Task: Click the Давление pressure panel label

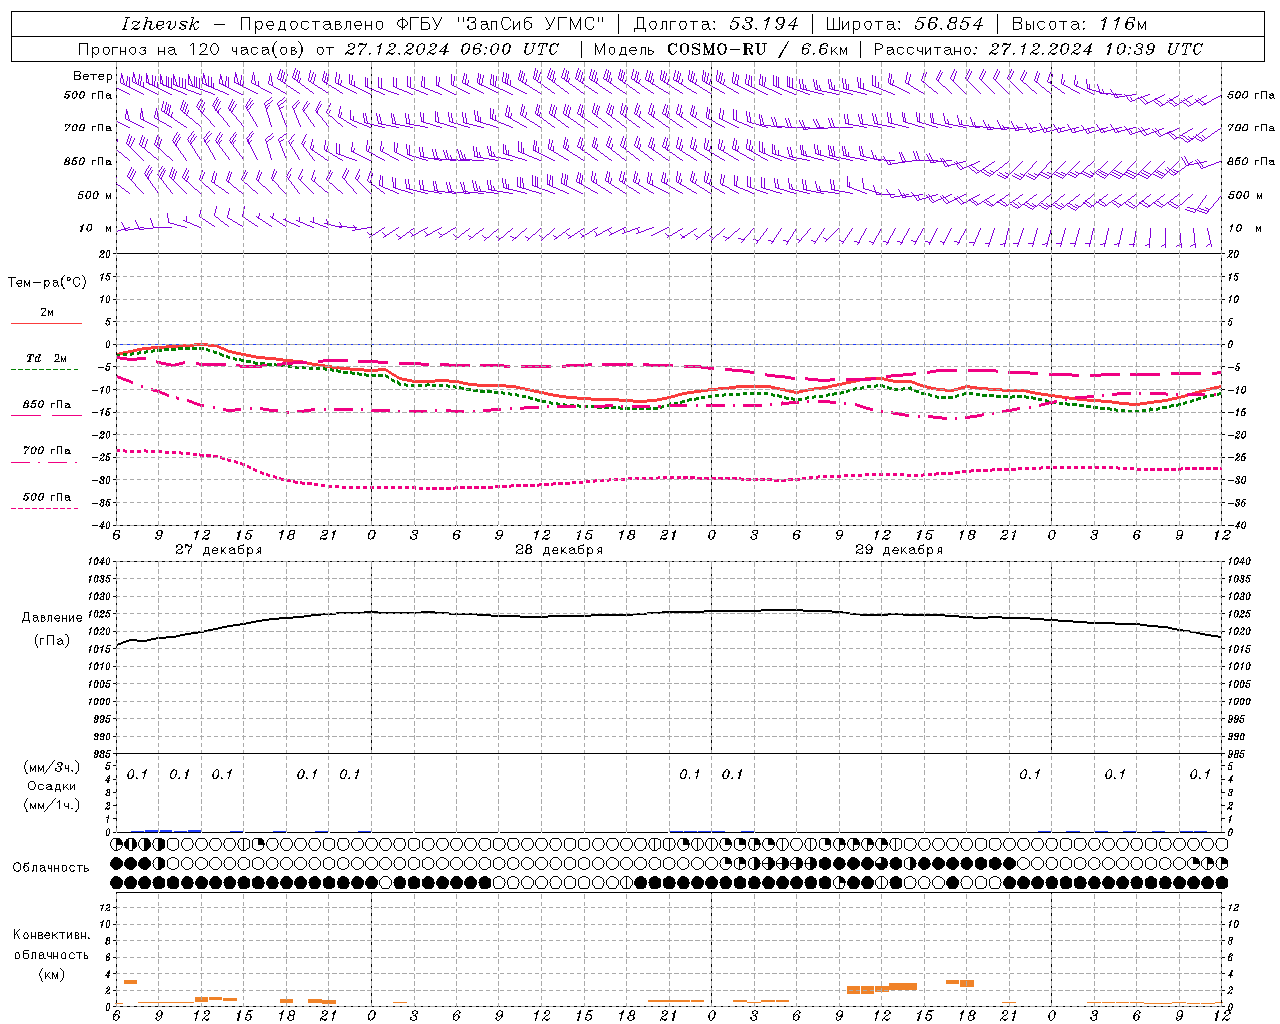Action: click(x=52, y=618)
